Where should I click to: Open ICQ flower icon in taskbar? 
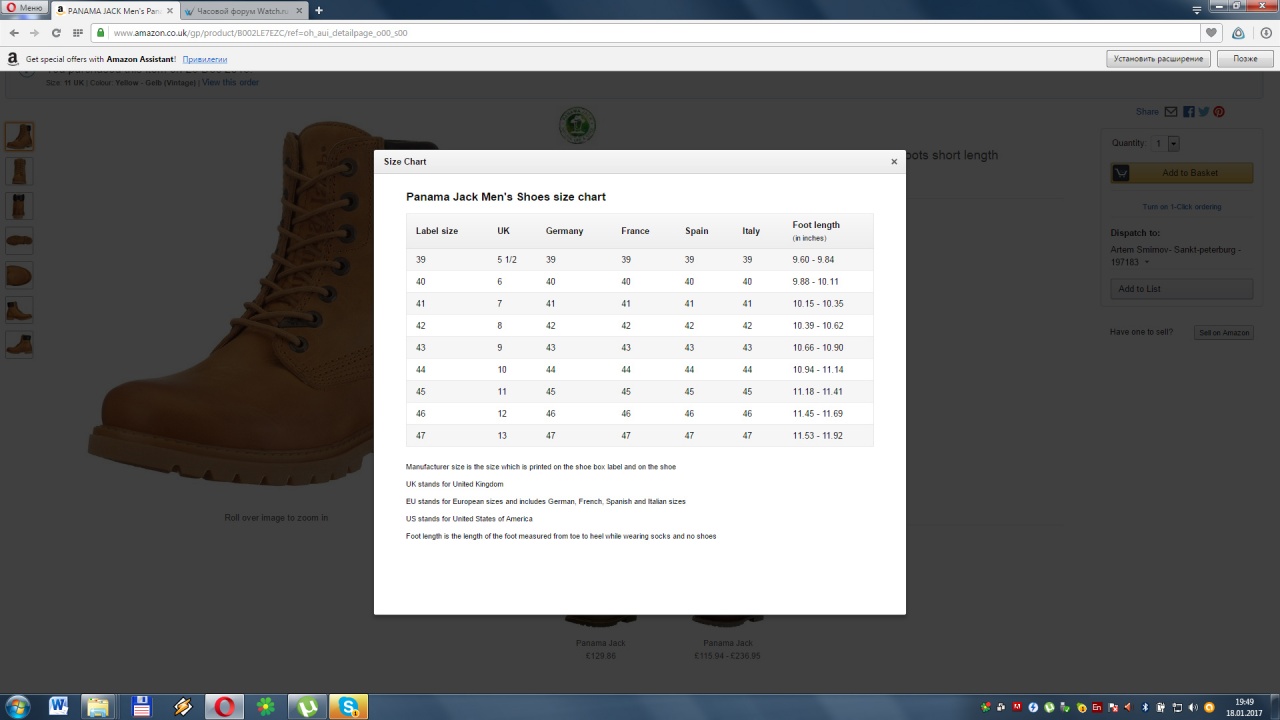coord(266,707)
